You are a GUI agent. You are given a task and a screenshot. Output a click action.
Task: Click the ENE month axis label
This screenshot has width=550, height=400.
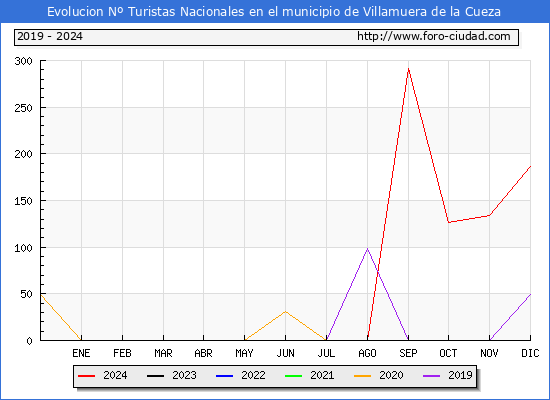[x=81, y=353]
